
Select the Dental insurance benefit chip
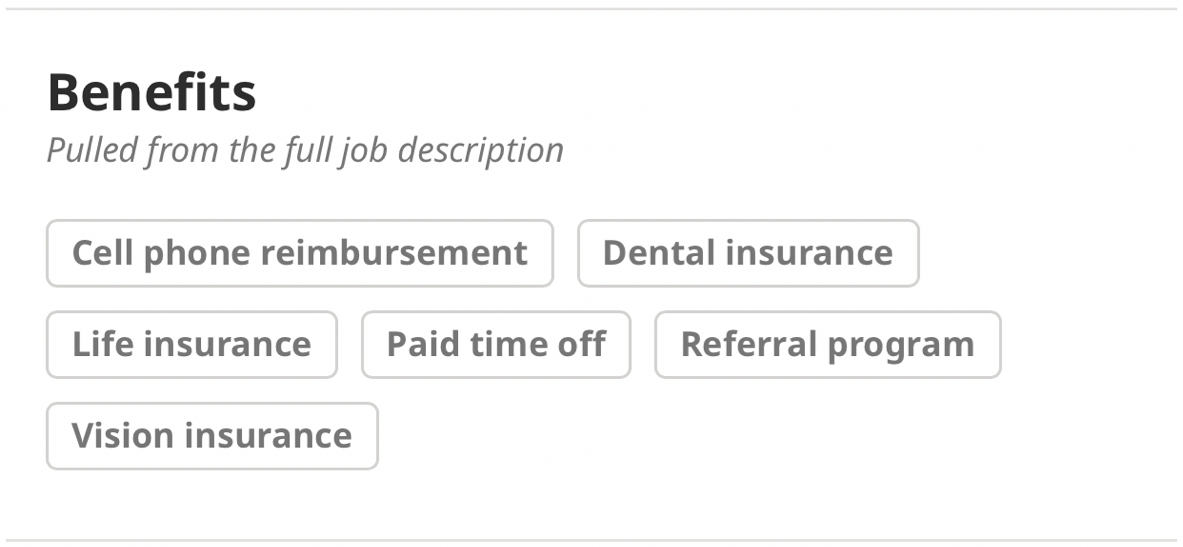(747, 253)
